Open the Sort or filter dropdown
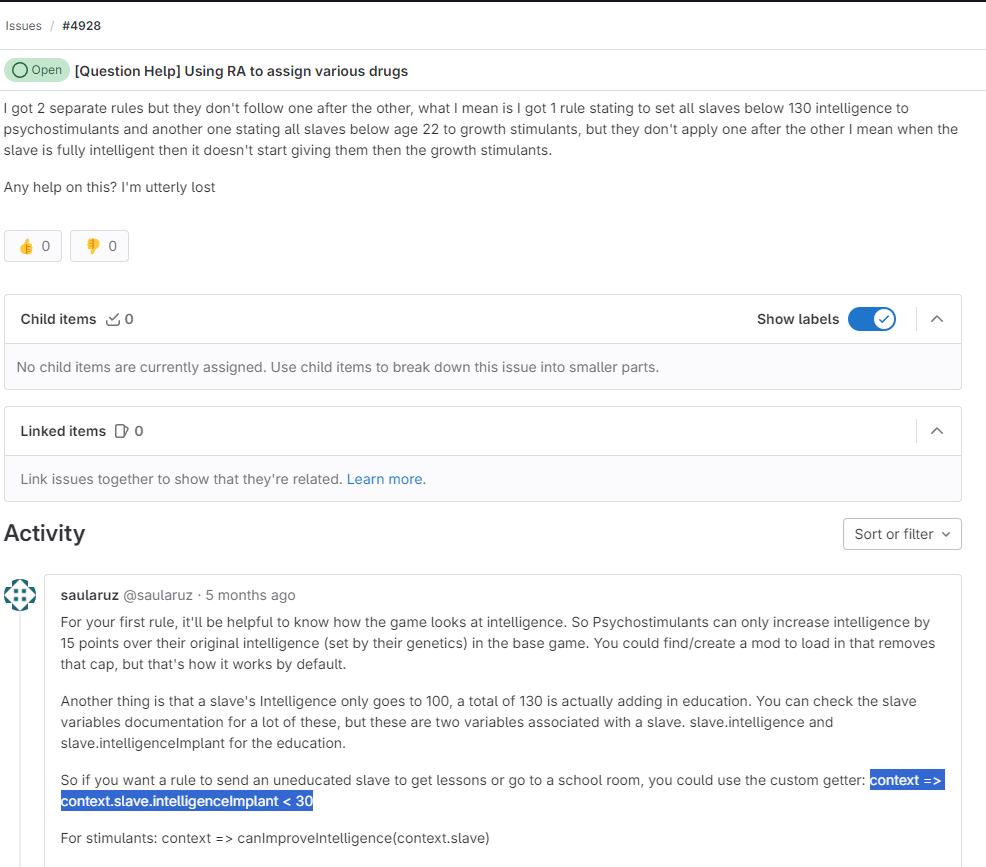This screenshot has height=867, width=986. click(902, 534)
